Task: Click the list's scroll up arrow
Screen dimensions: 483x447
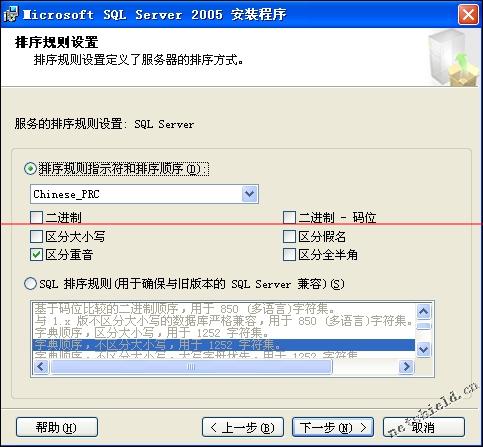Action: 424,311
